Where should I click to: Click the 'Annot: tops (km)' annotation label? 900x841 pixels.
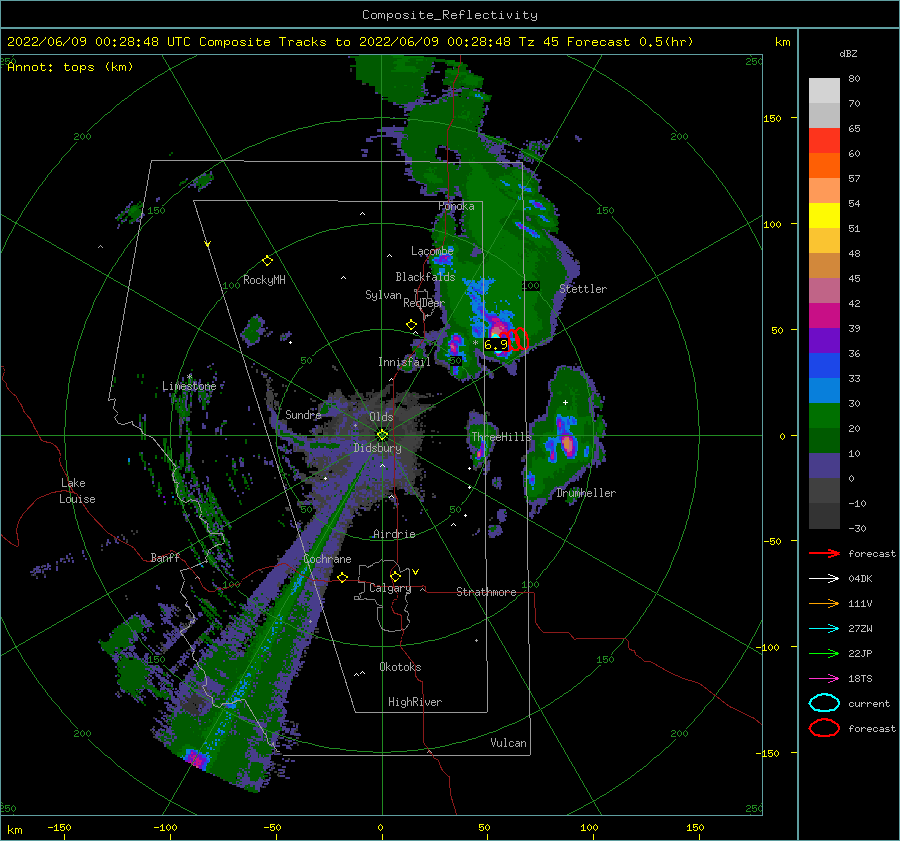pos(70,67)
